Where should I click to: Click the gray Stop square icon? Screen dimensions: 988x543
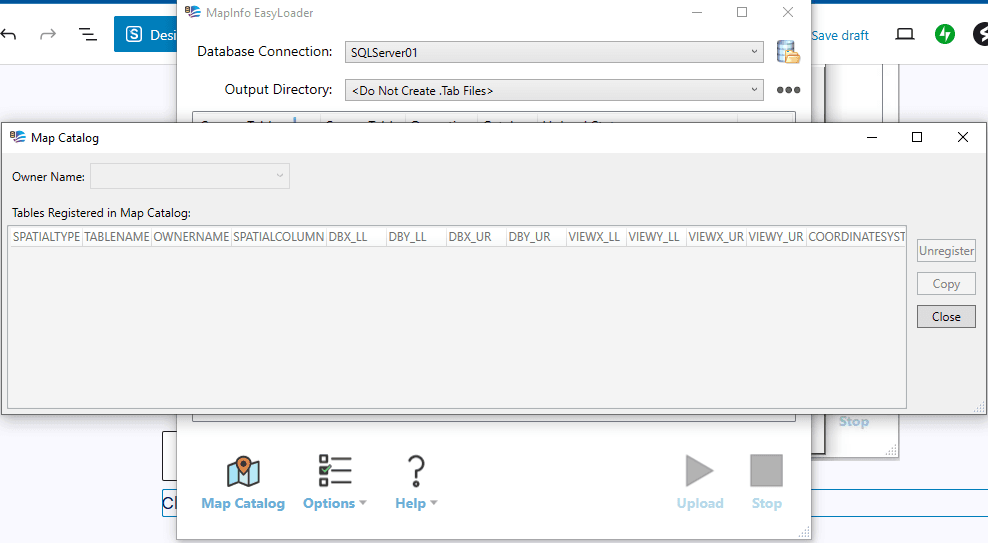(x=766, y=471)
